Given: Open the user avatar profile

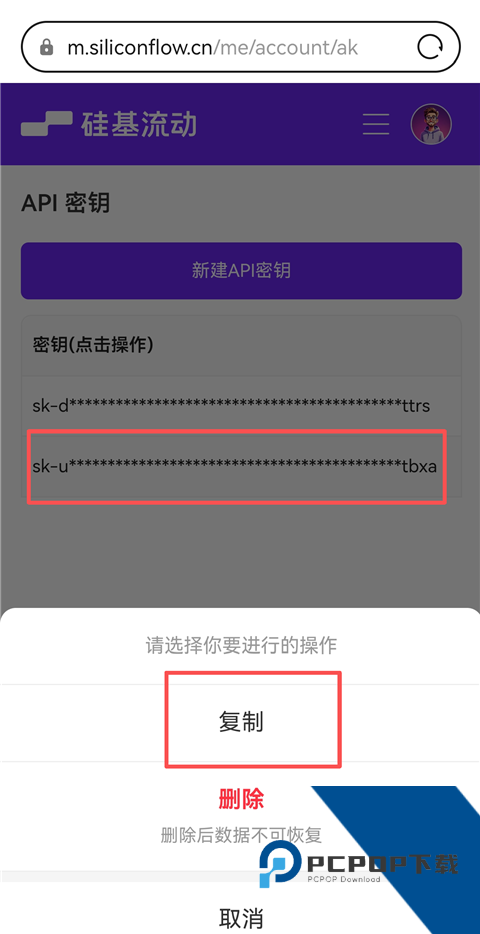Looking at the screenshot, I should tap(431, 124).
